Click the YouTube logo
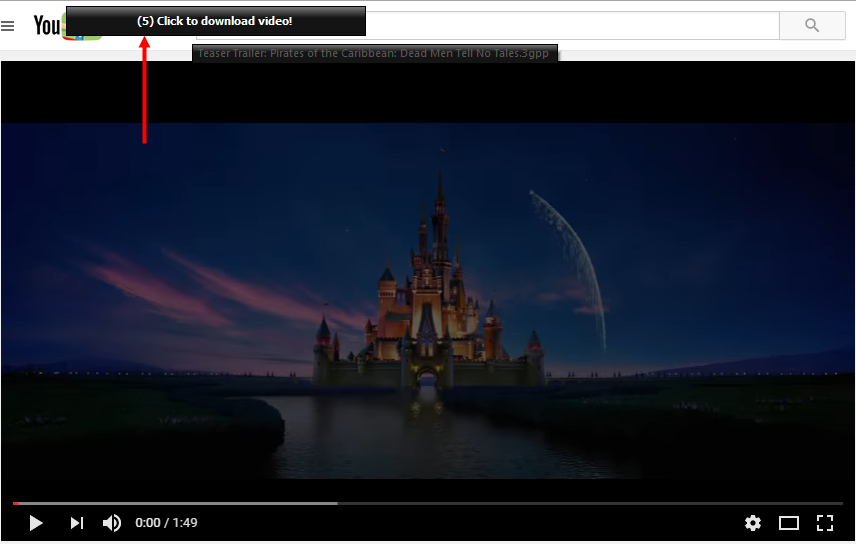 pos(47,25)
